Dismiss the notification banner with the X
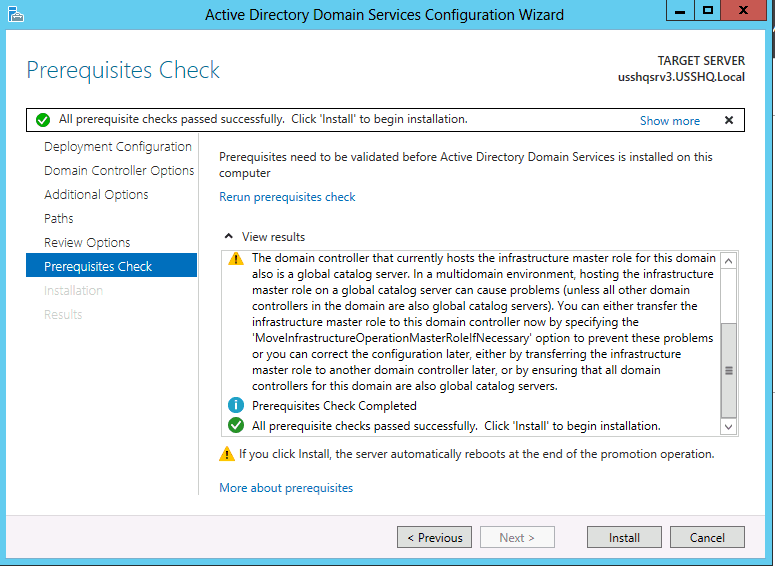775x566 pixels. tap(729, 120)
